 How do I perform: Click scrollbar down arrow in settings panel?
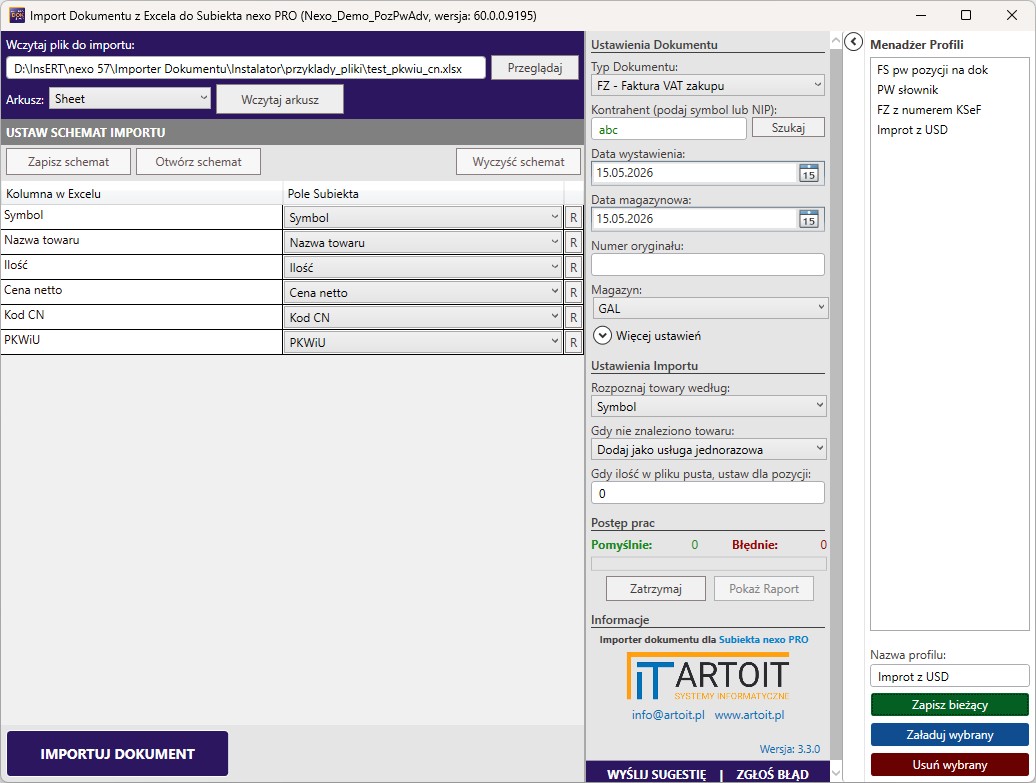(x=836, y=772)
